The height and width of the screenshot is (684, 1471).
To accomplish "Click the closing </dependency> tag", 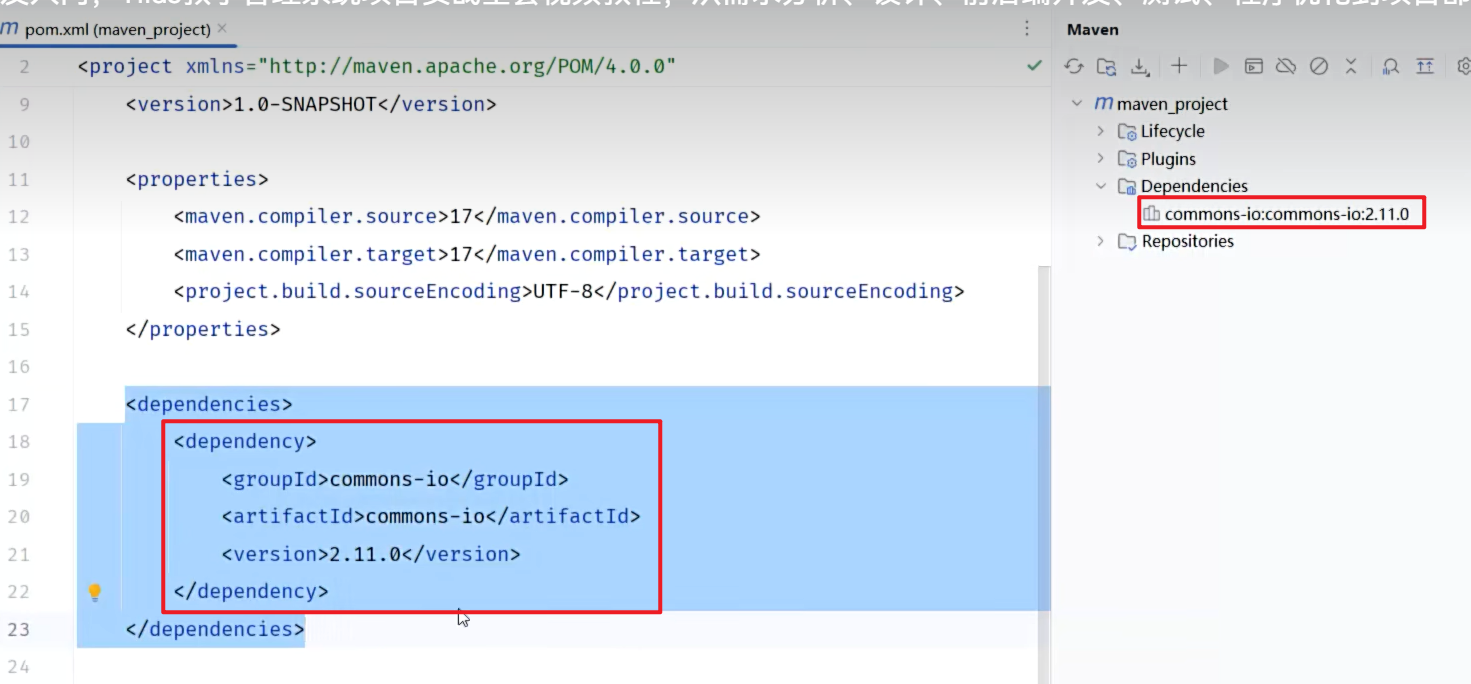I will click(251, 592).
